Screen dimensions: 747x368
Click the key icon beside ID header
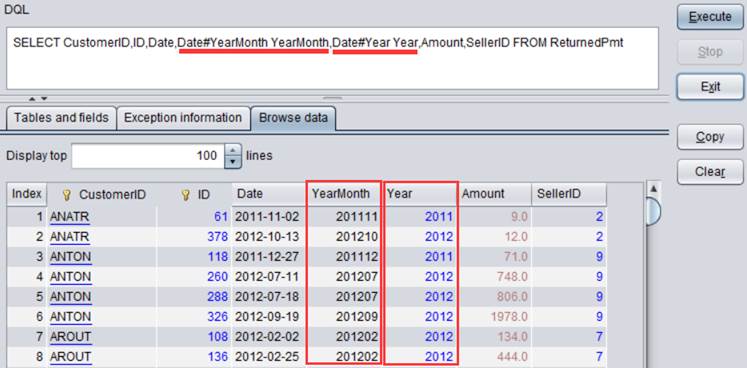tap(186, 194)
